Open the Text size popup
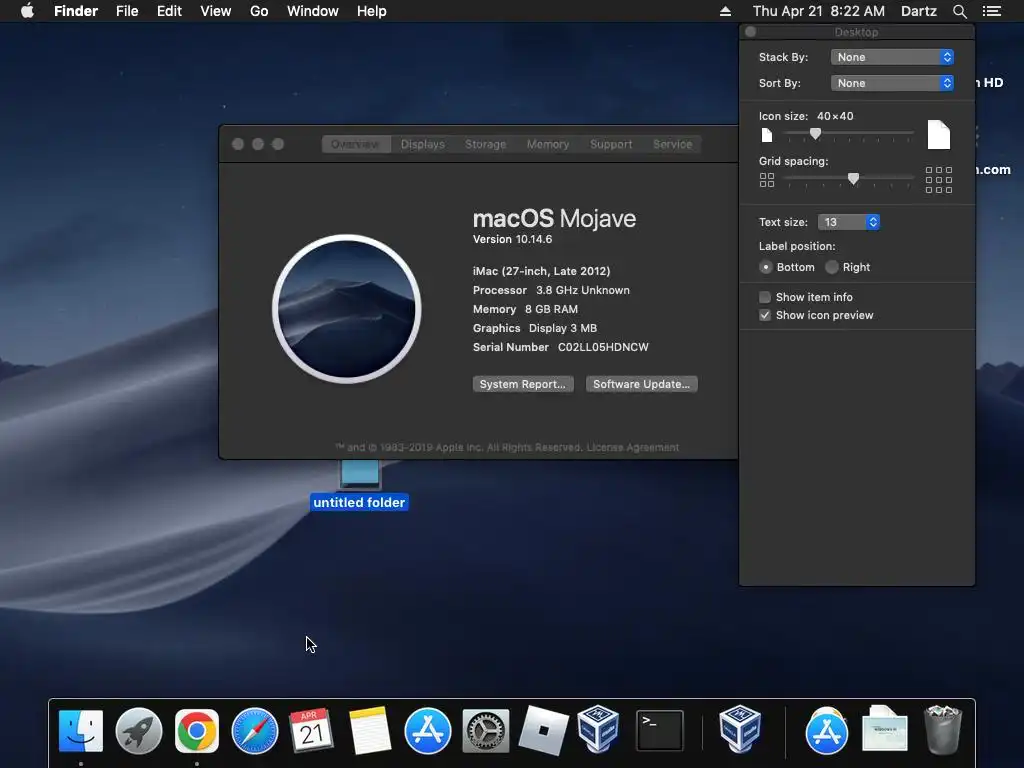Image resolution: width=1024 pixels, height=768 pixels. tap(848, 222)
